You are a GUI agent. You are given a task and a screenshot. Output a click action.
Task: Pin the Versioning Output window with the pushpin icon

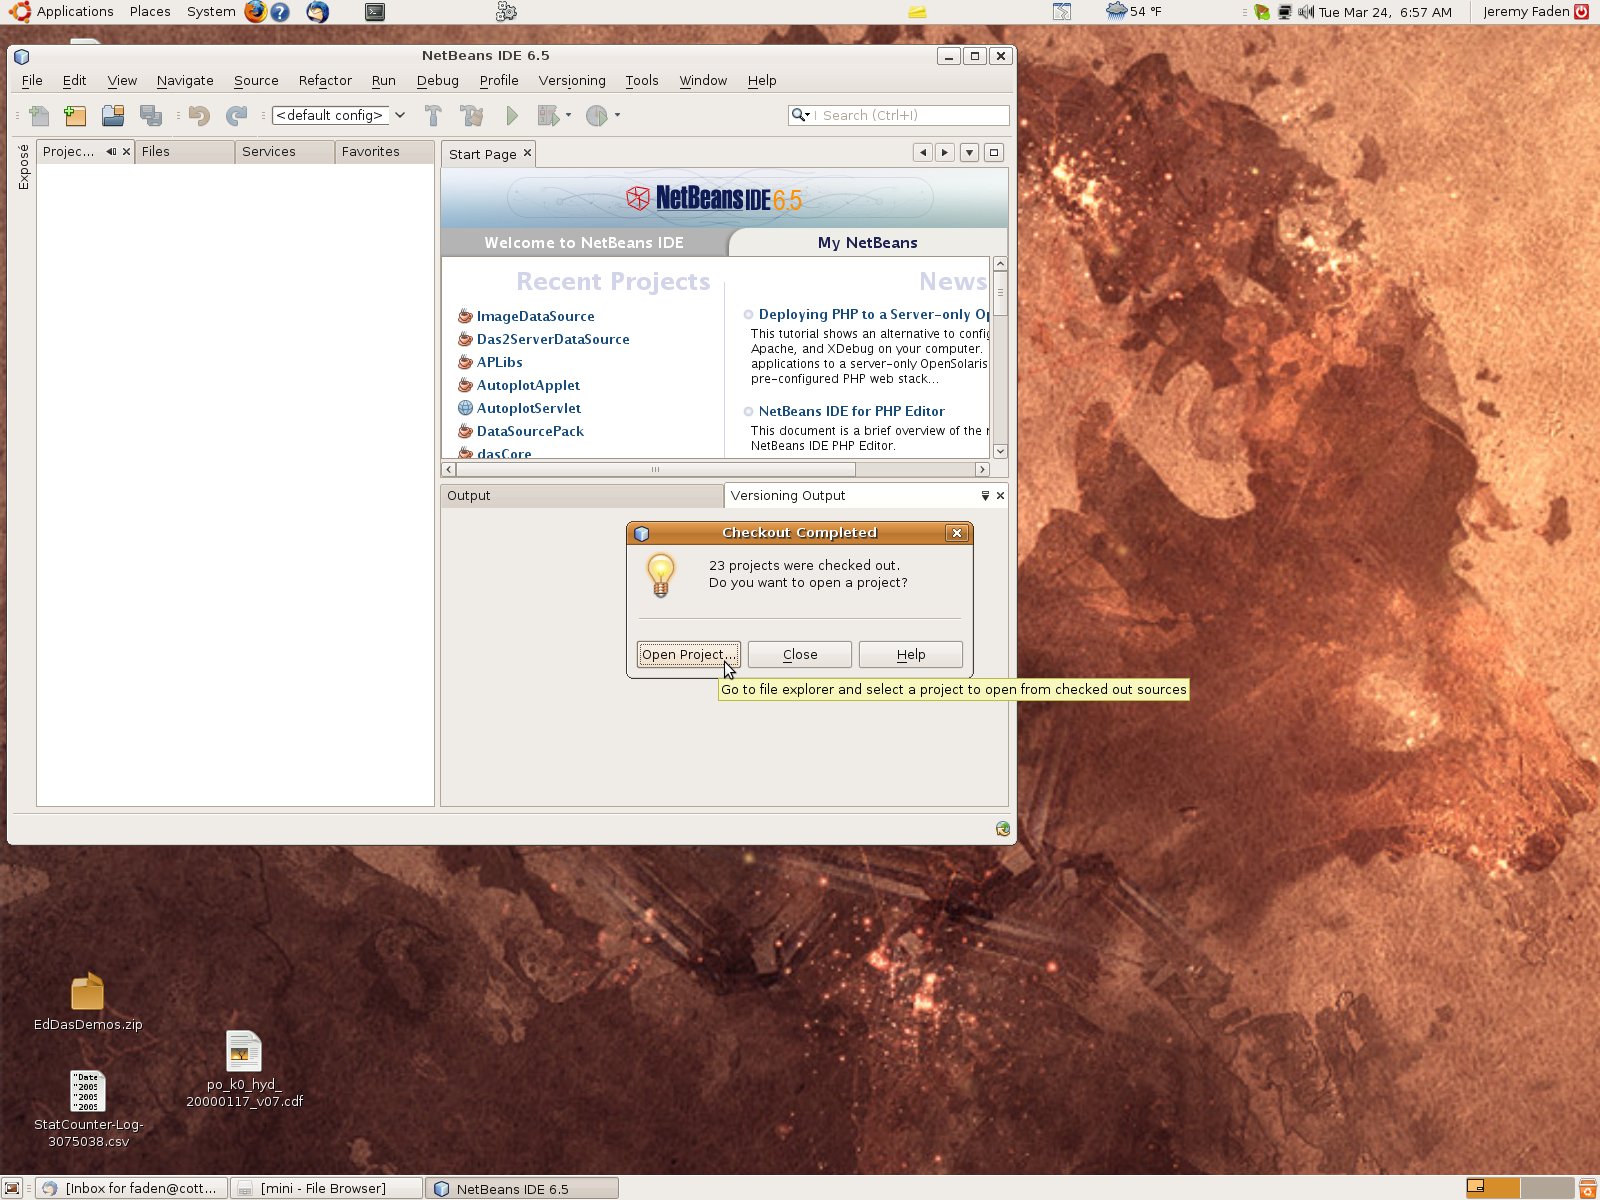(984, 495)
